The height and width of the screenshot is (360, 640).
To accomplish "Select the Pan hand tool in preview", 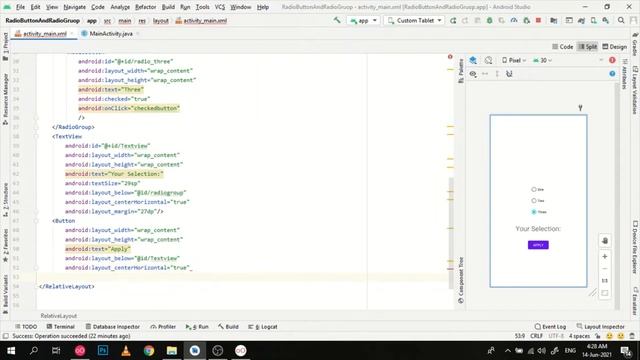I will click(605, 241).
